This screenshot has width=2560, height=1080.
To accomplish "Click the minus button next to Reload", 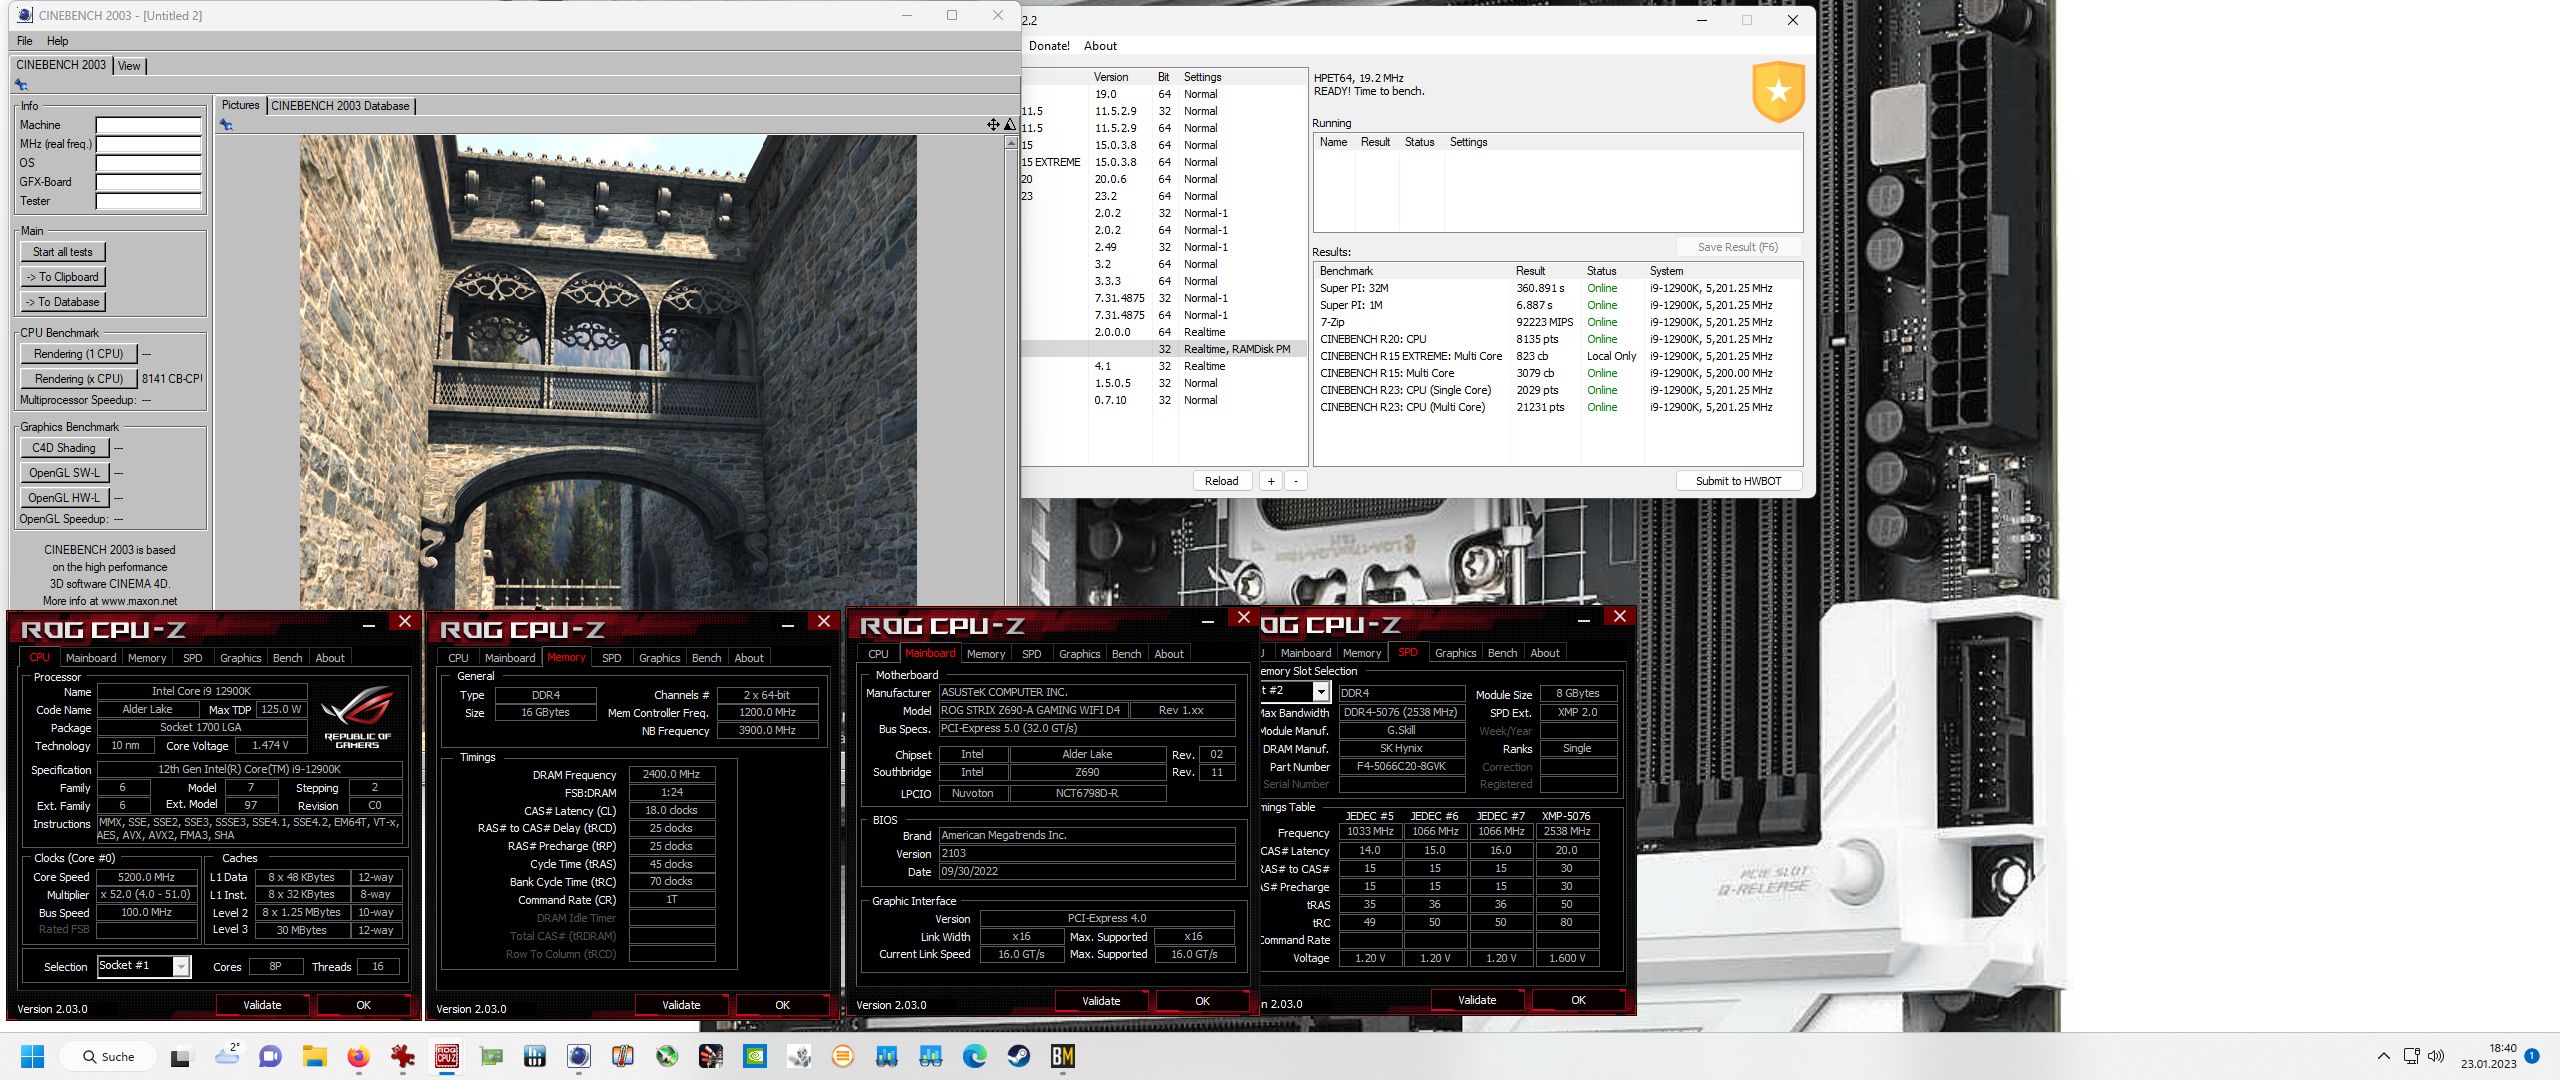I will coord(1296,481).
